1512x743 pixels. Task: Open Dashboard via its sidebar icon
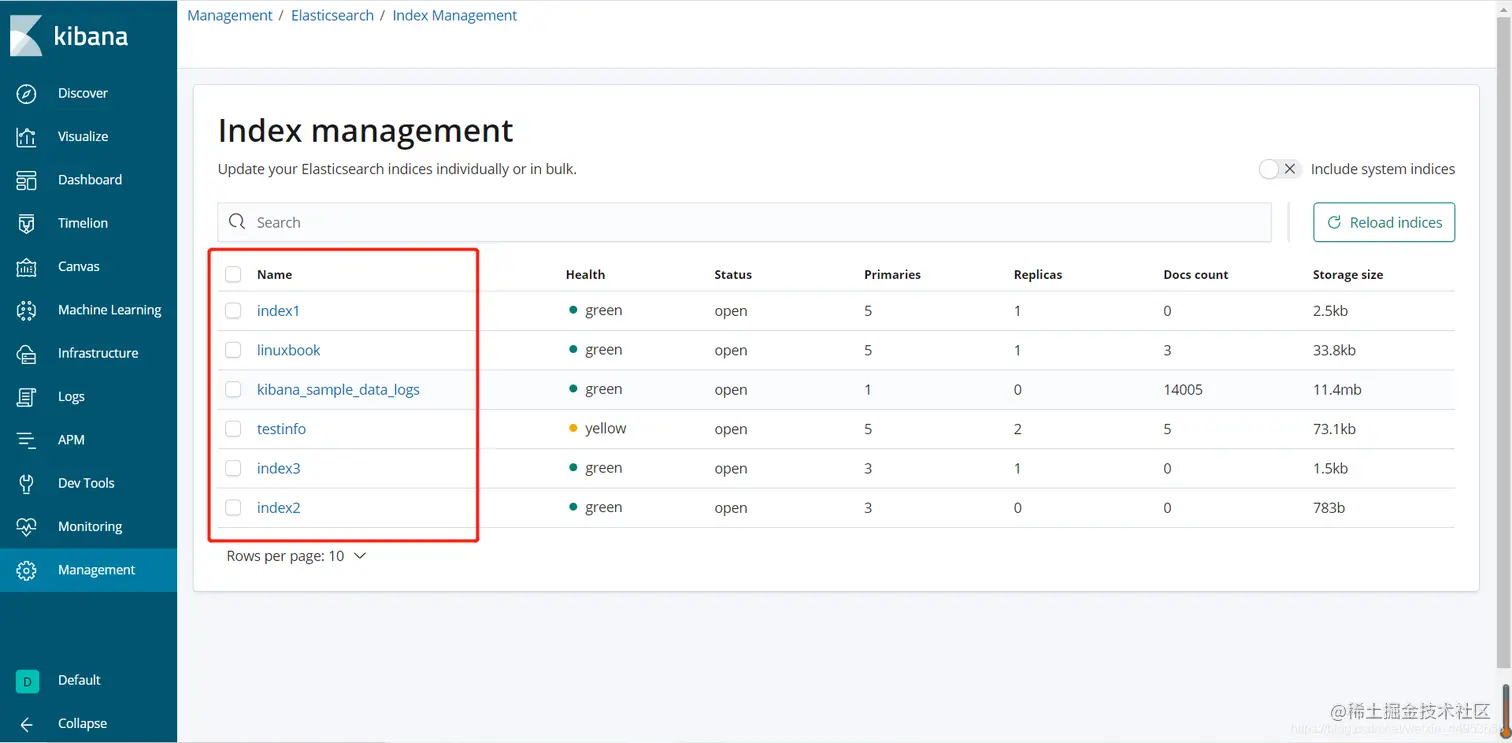[x=27, y=180]
